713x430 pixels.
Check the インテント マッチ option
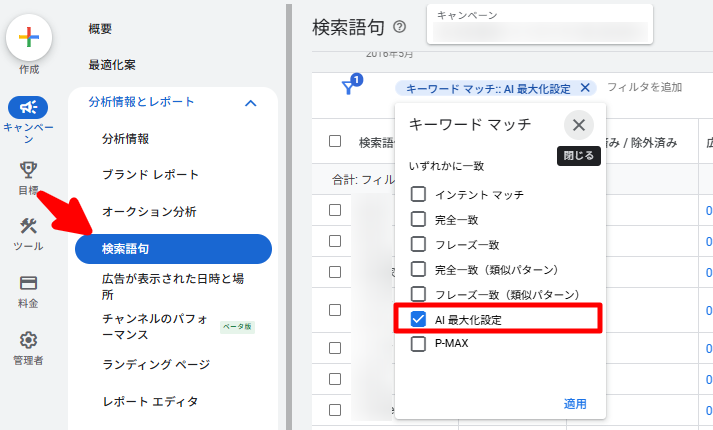point(419,194)
